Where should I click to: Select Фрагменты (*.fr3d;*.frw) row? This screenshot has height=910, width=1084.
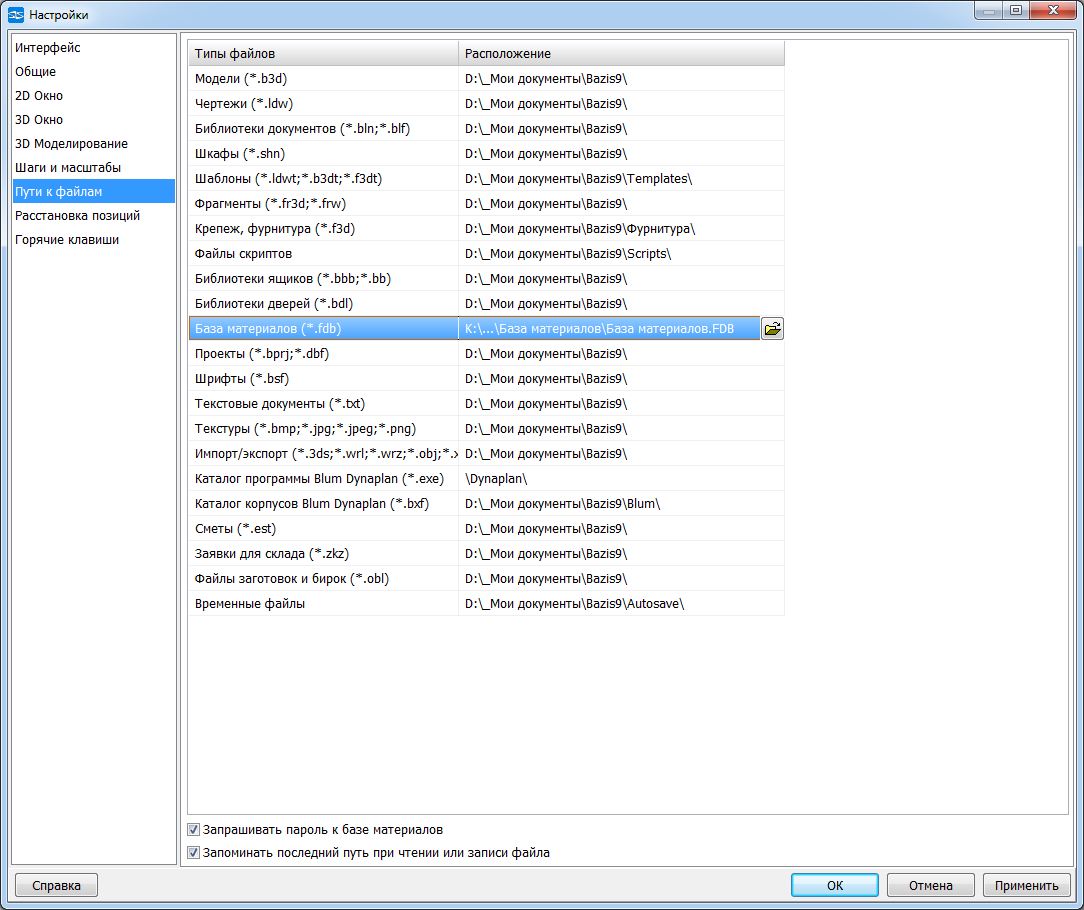tap(486, 203)
